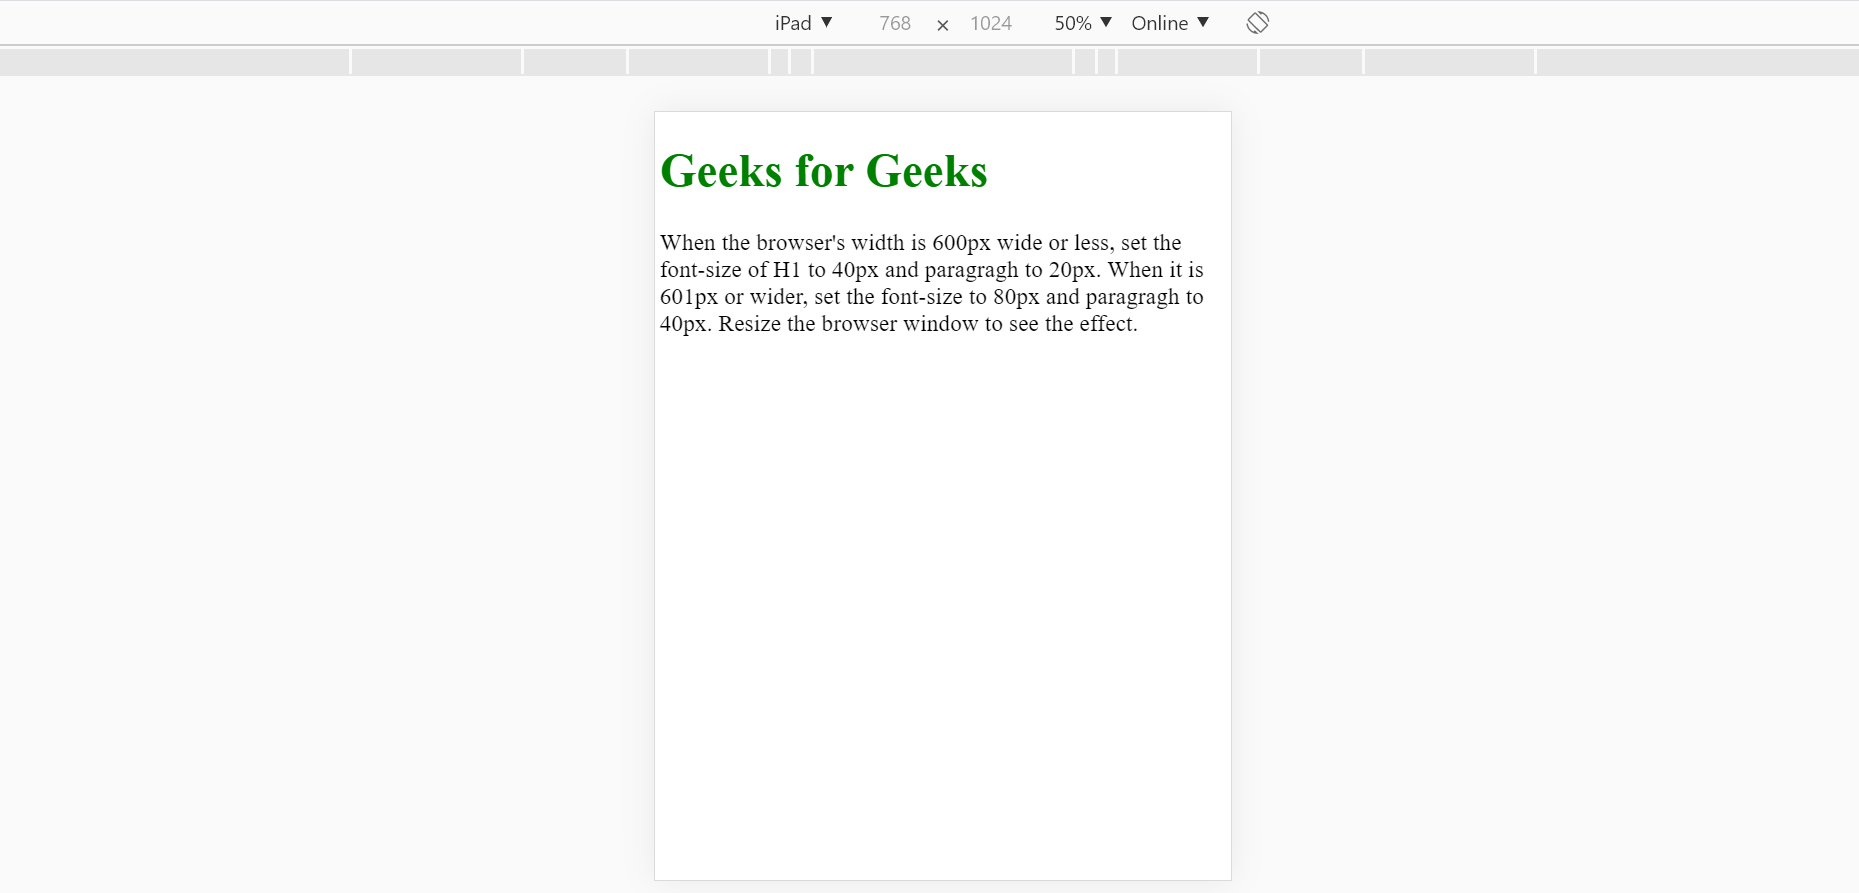
Task: Edit the 1024 height field
Action: tap(991, 23)
